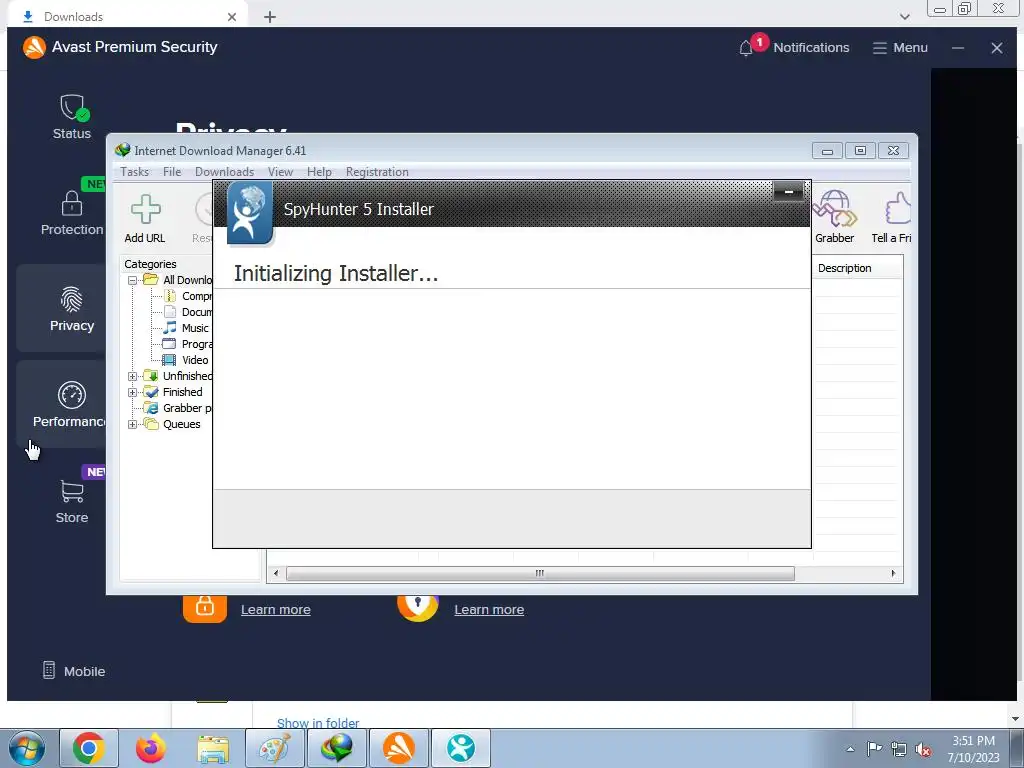Select Video category in IDM

[x=186, y=360]
